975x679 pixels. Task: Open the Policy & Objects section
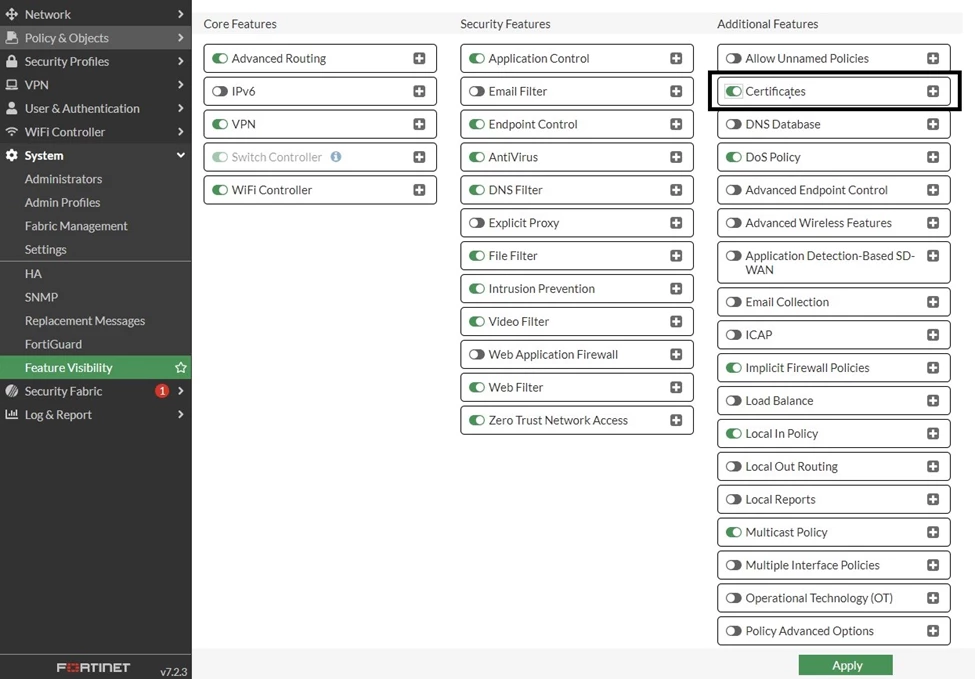click(96, 38)
